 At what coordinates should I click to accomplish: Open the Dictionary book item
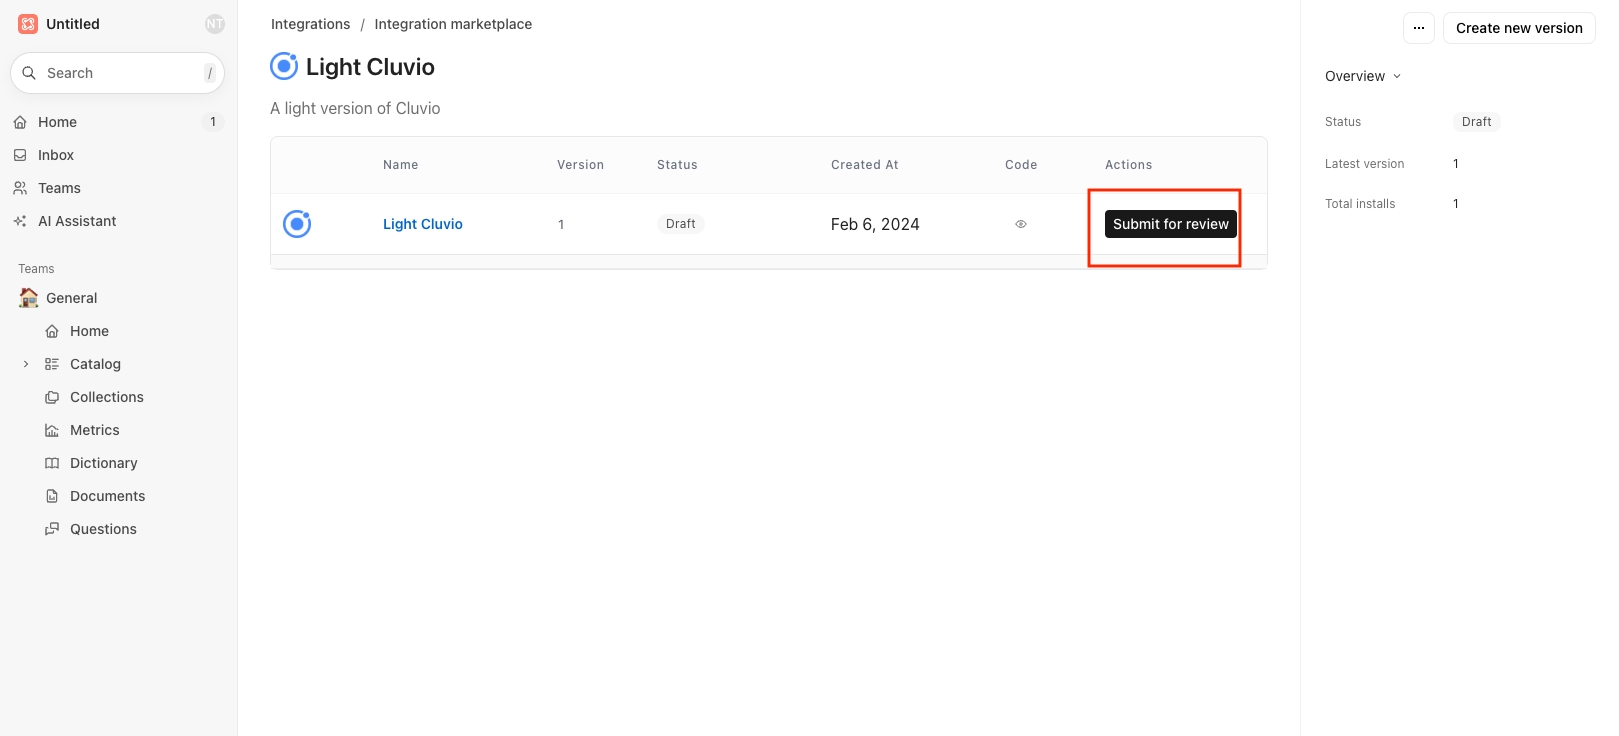pos(103,463)
